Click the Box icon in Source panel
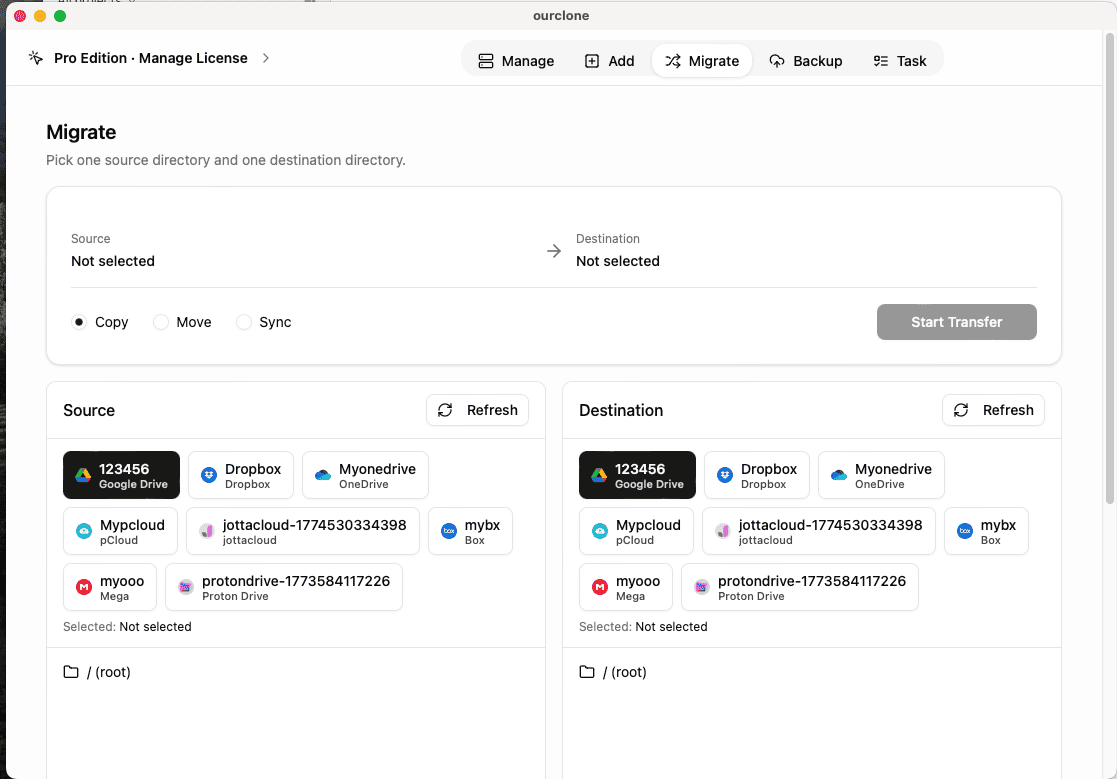 pos(449,531)
